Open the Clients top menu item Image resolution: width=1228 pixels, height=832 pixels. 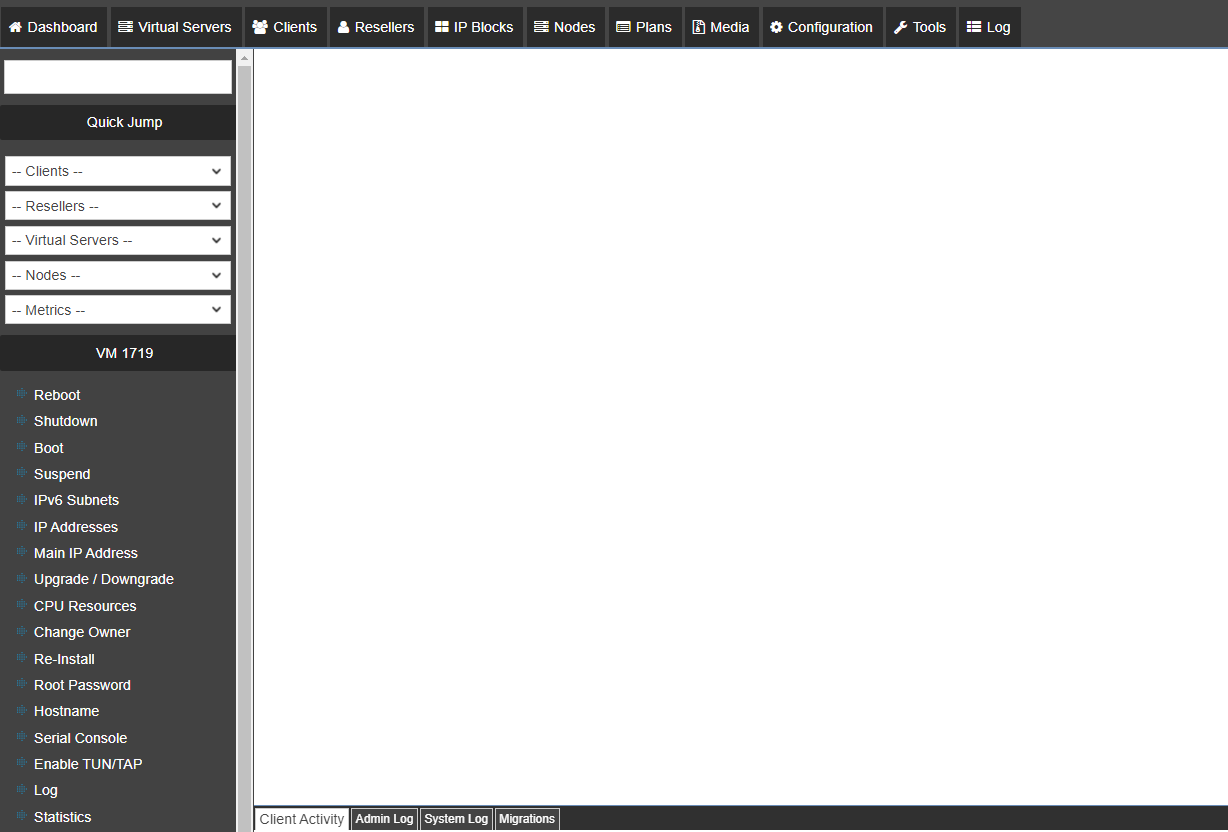point(285,27)
